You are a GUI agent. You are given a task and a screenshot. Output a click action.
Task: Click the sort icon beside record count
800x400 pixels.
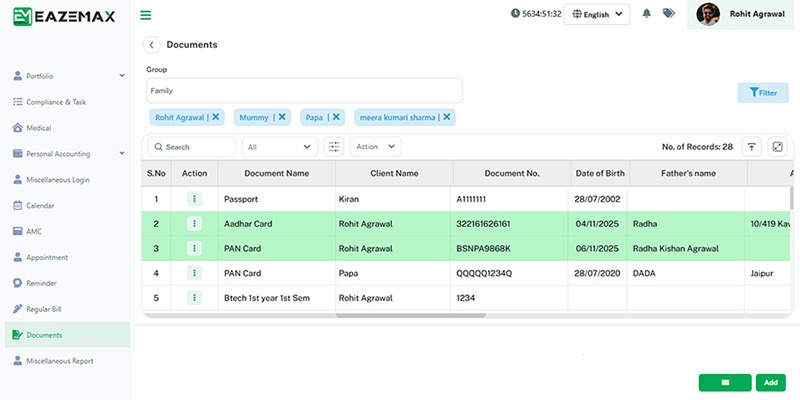tap(752, 147)
